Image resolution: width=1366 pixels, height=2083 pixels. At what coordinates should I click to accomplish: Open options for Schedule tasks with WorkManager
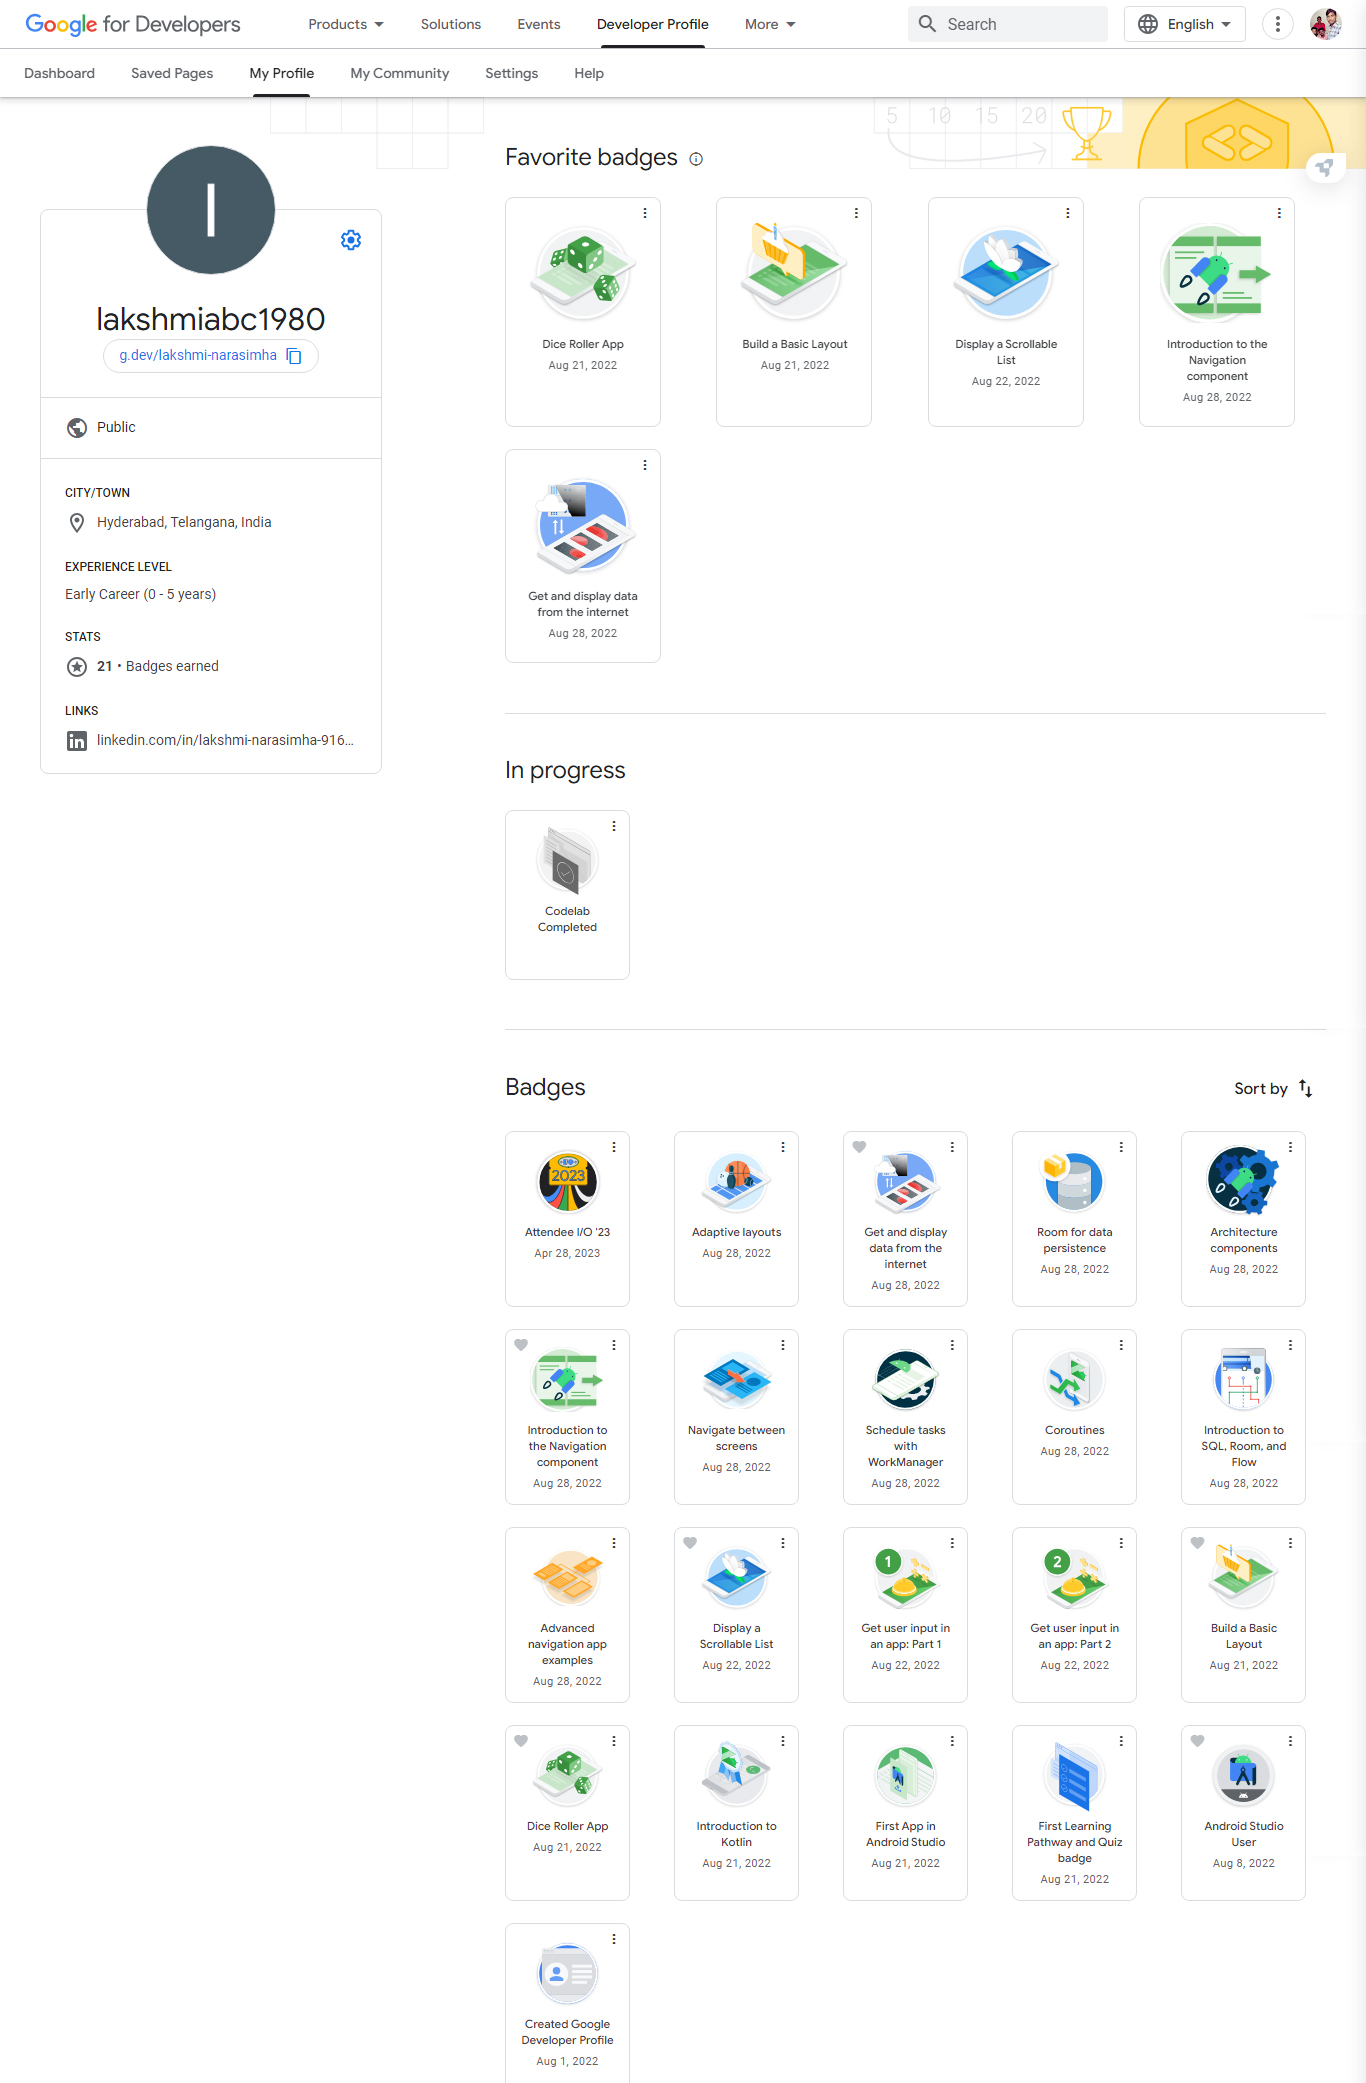coord(952,1345)
